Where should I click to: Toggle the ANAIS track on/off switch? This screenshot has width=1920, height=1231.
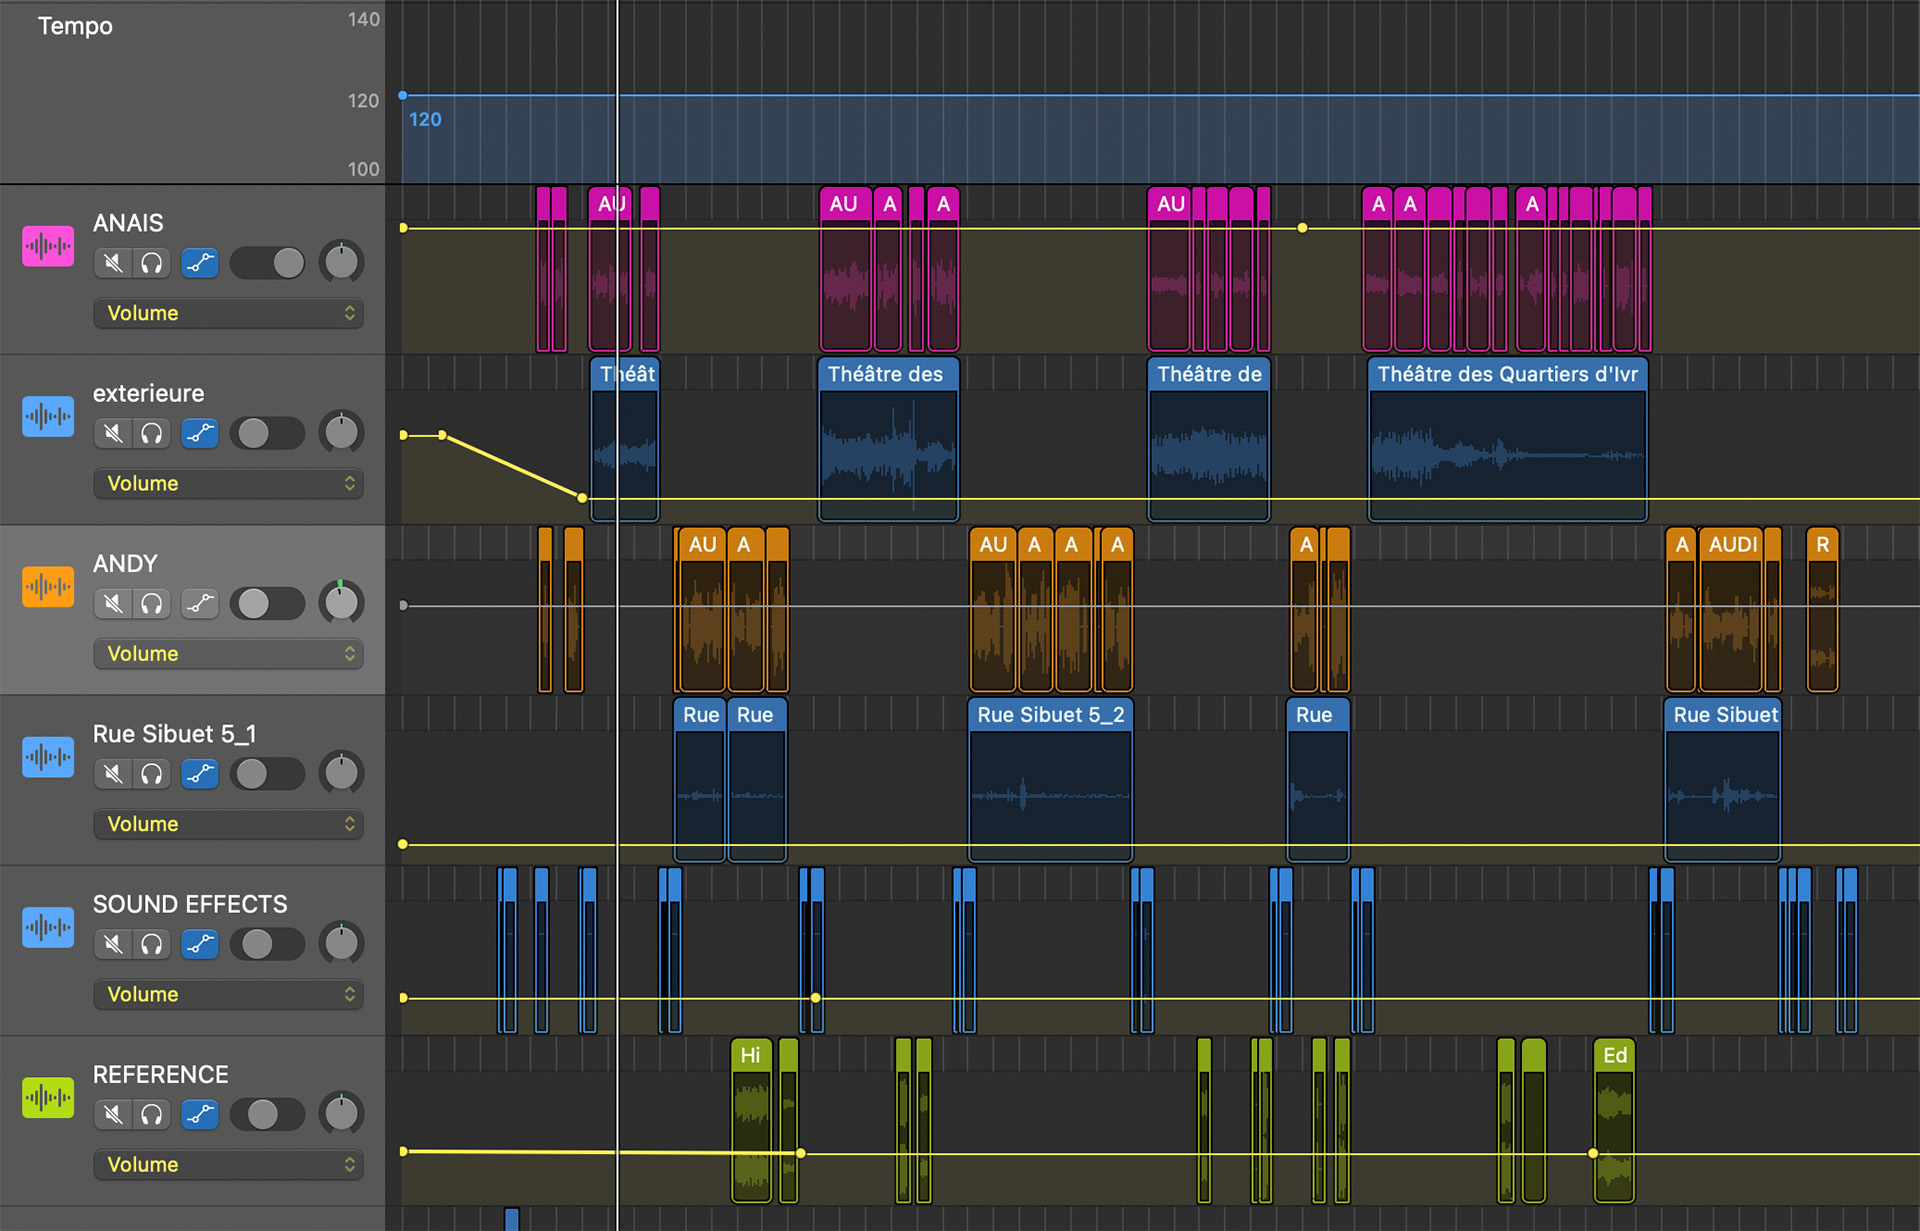coord(268,263)
